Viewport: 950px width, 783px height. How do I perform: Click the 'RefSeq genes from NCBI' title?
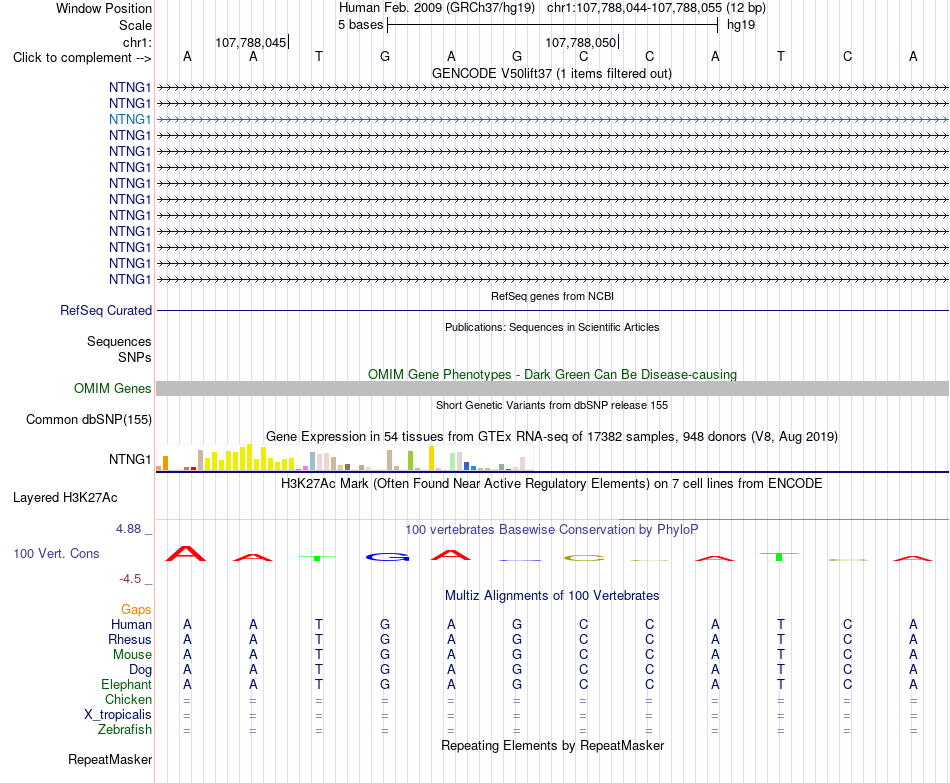(x=552, y=296)
